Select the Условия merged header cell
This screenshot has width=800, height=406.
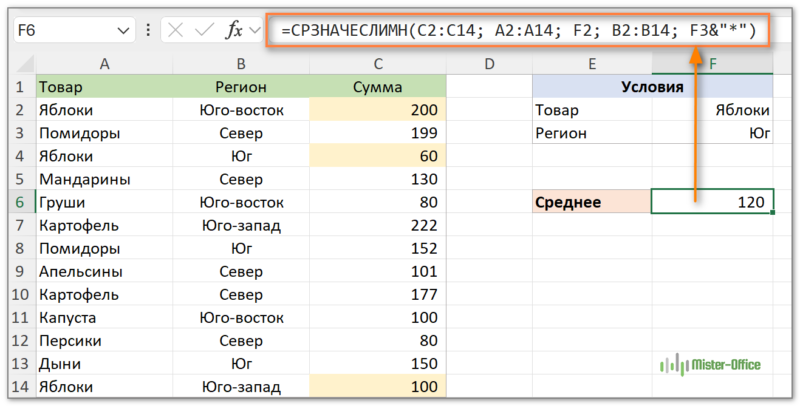652,87
